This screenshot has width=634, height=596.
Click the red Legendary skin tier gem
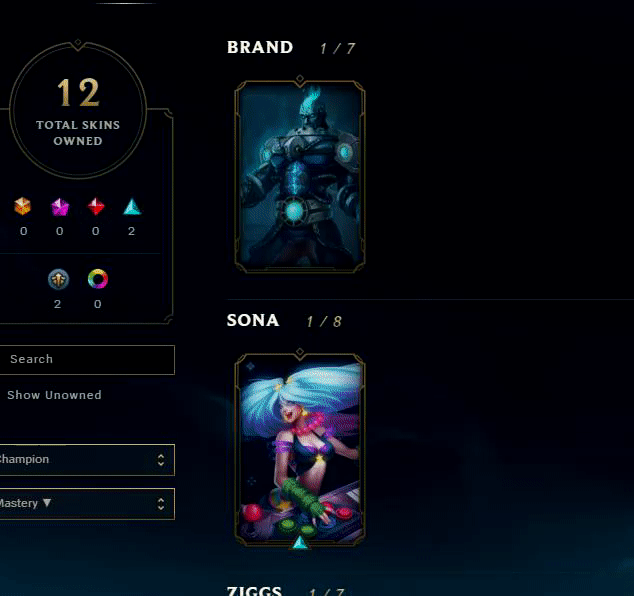[96, 207]
